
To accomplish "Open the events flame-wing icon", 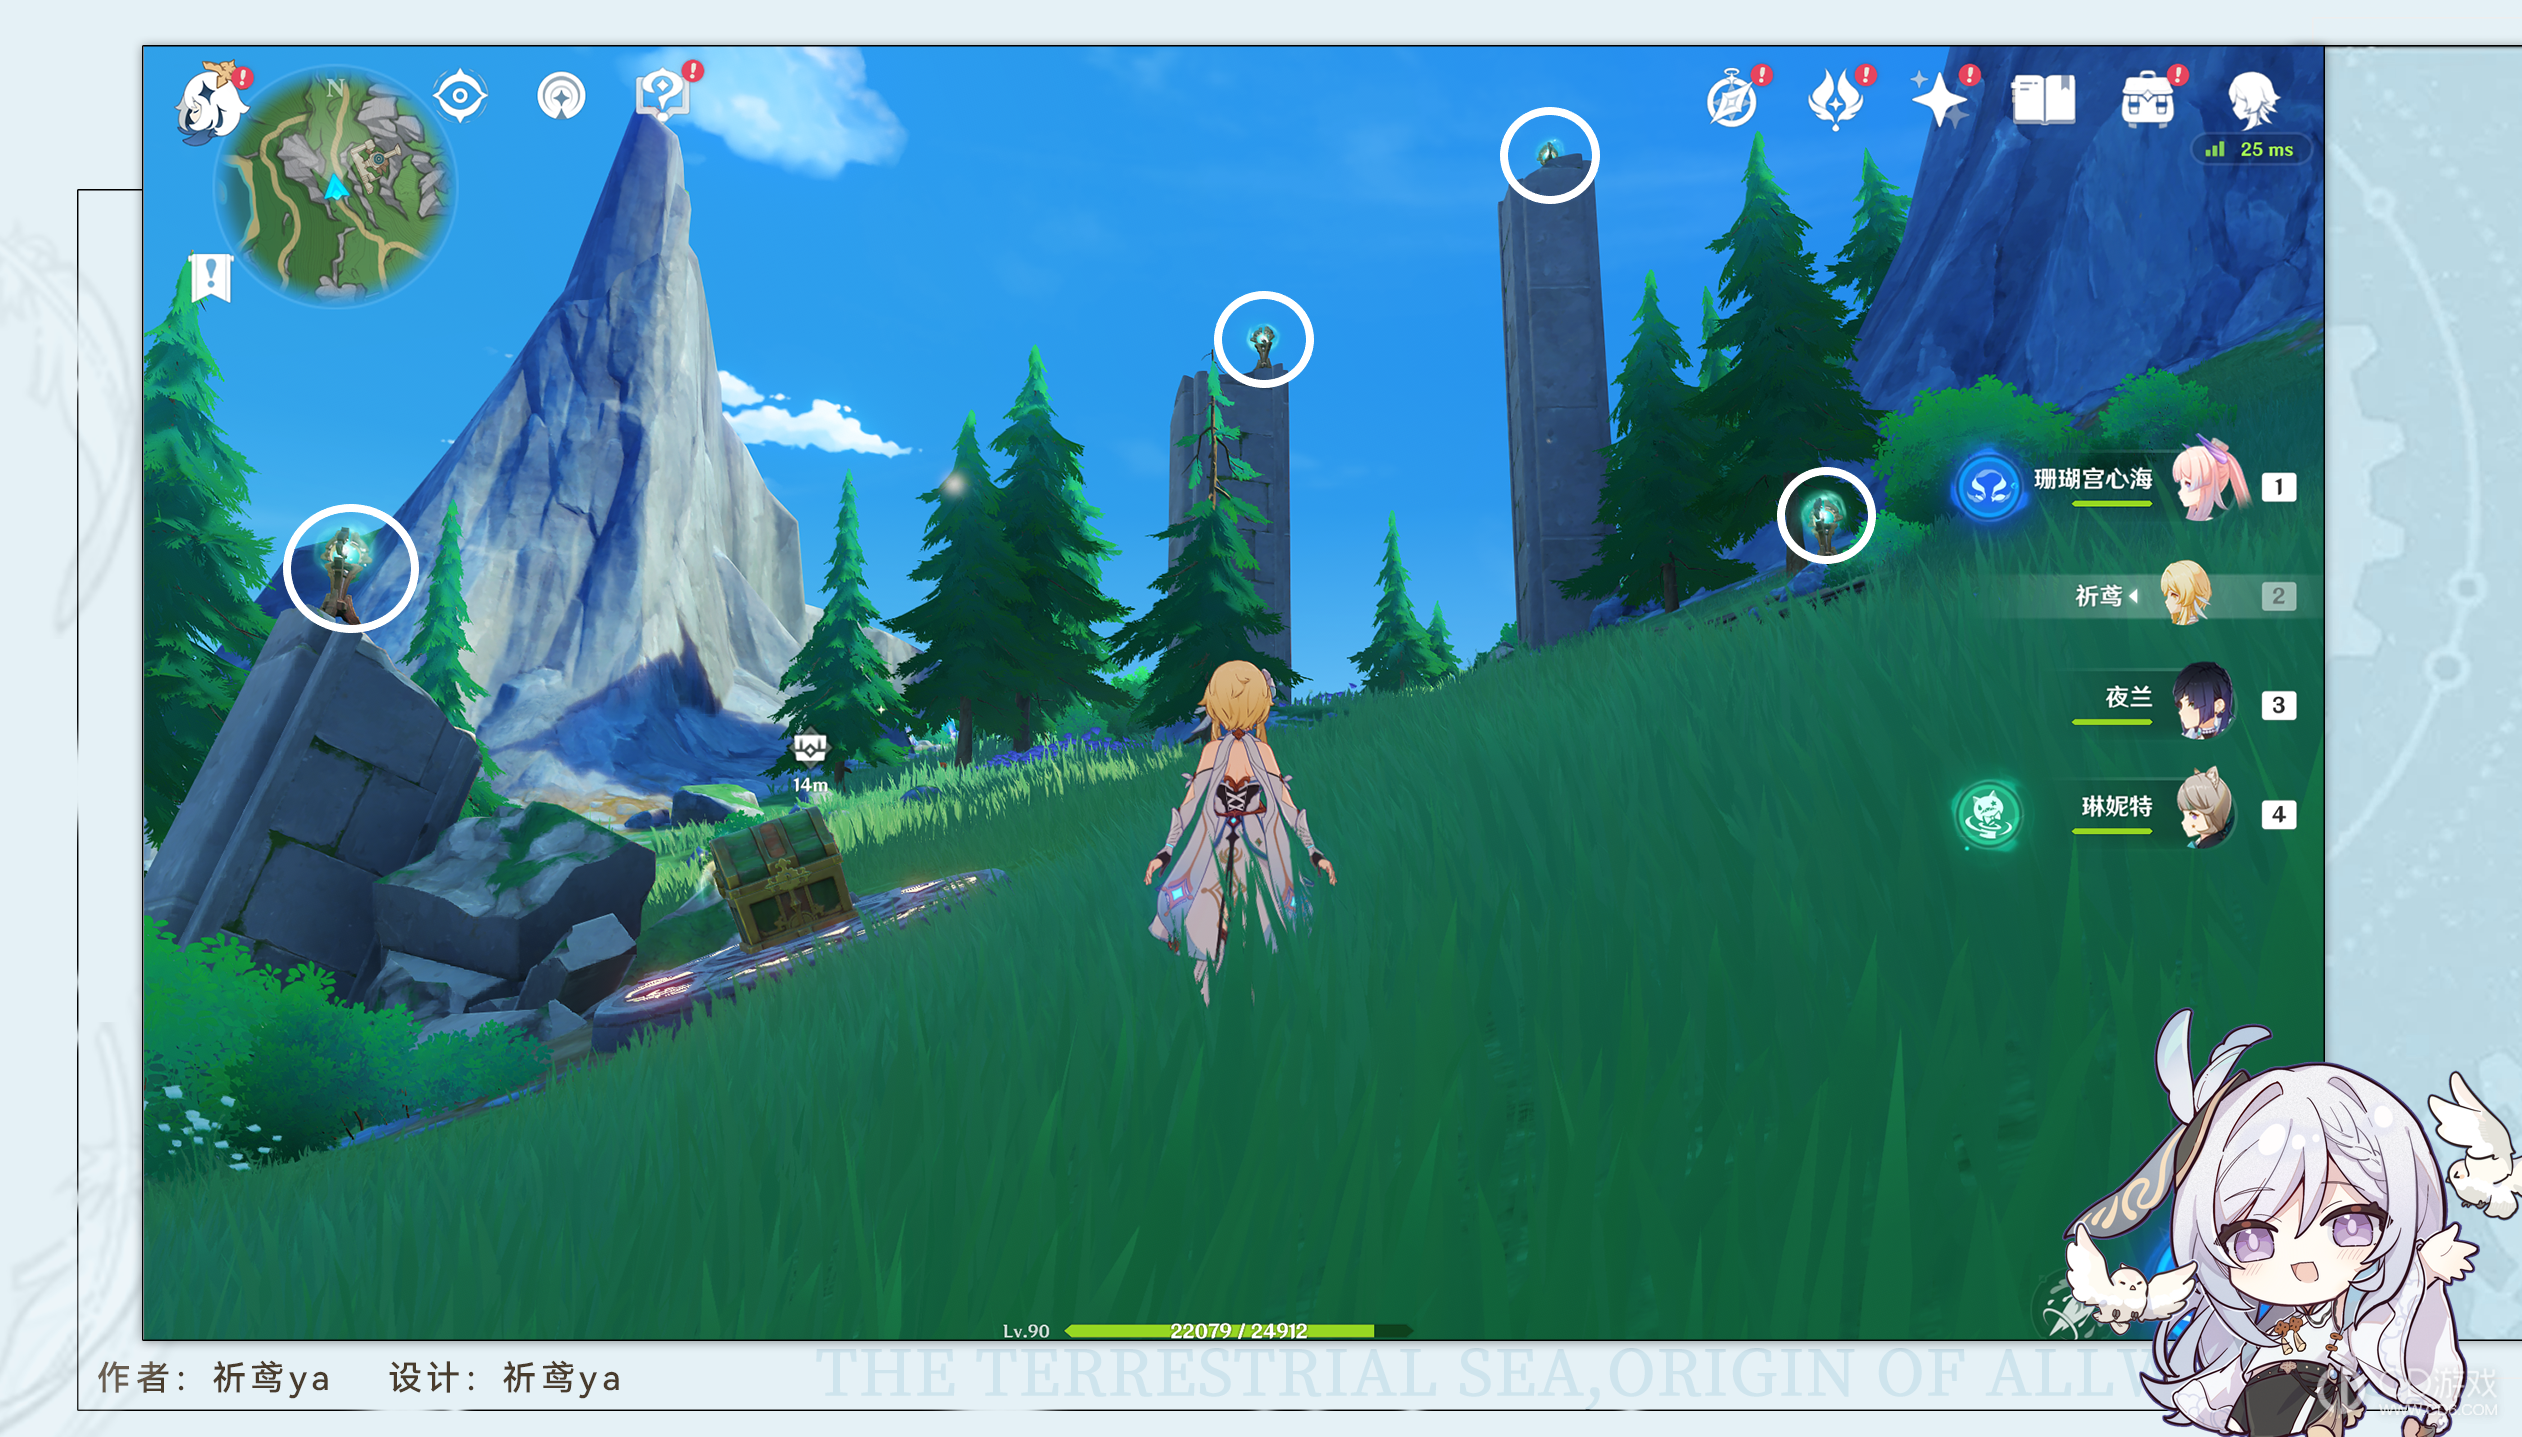I will pos(1837,100).
